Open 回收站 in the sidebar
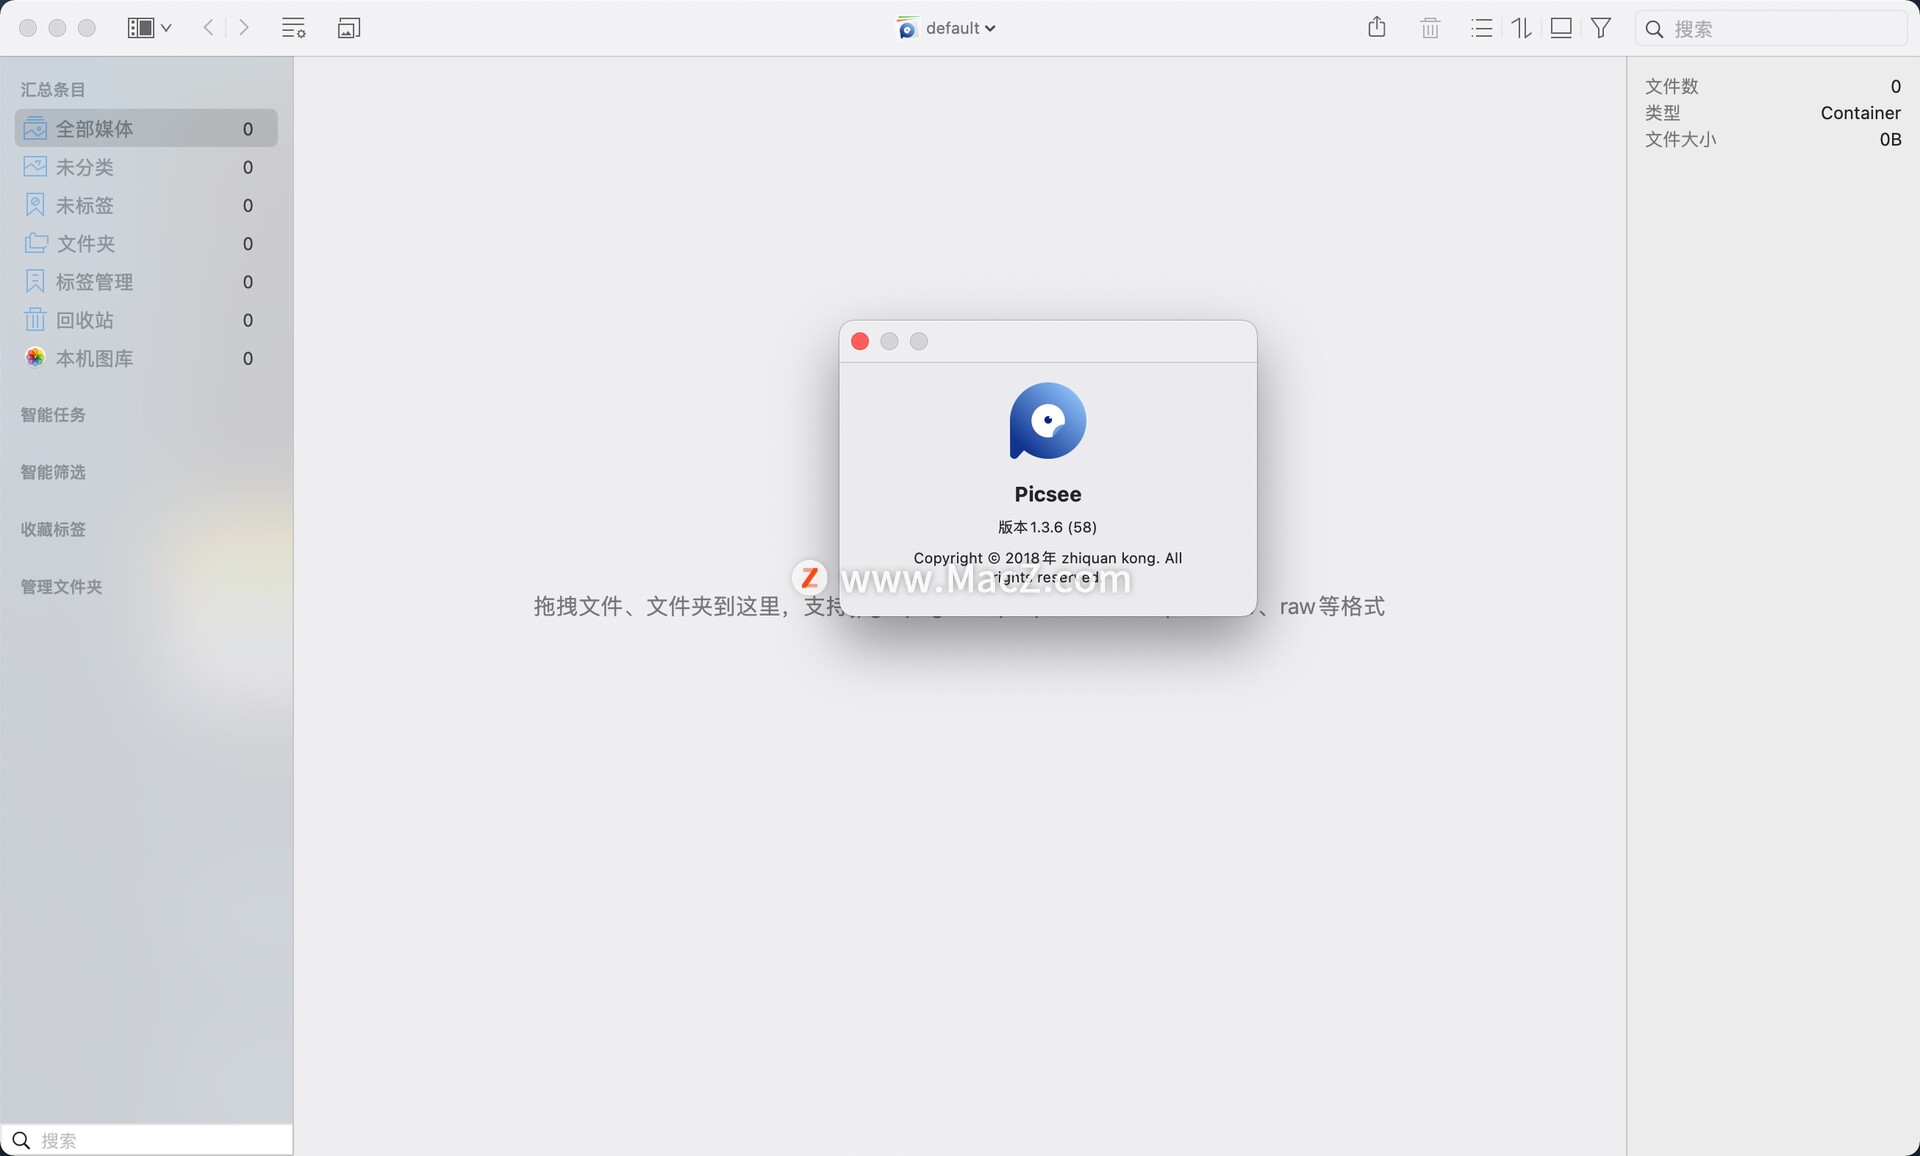 146,320
